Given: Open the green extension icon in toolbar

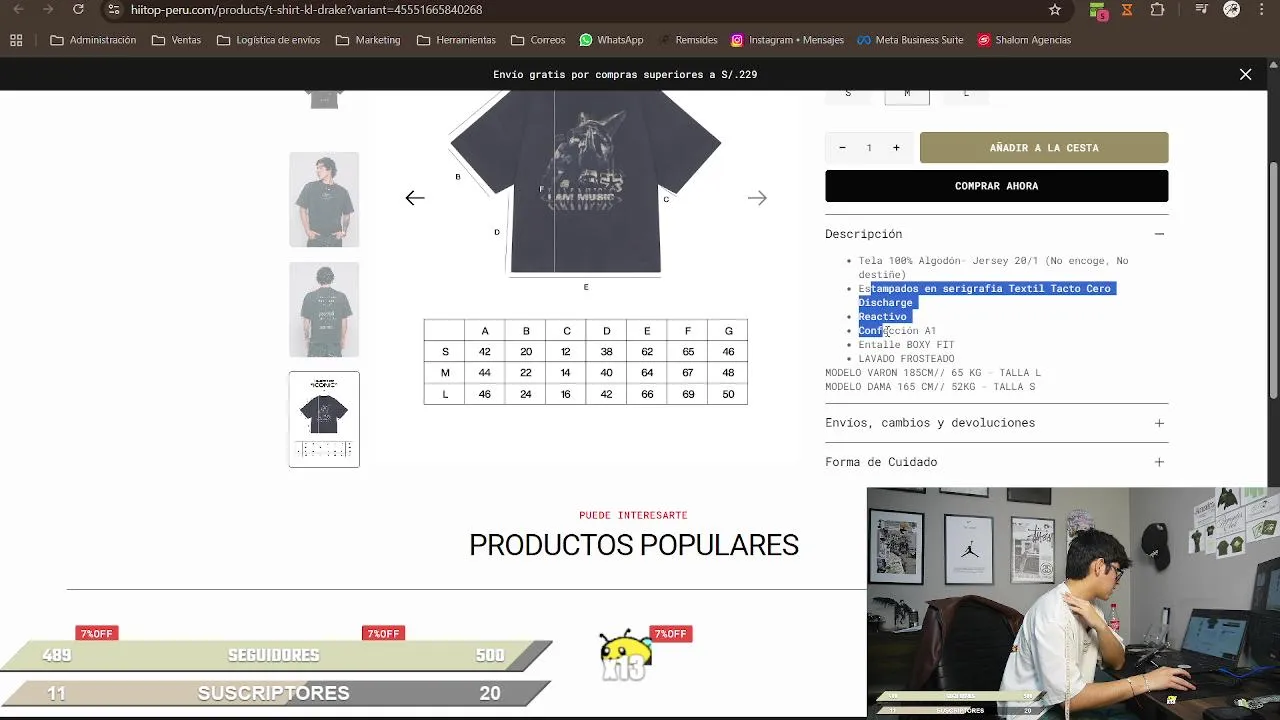Looking at the screenshot, I should [1098, 11].
